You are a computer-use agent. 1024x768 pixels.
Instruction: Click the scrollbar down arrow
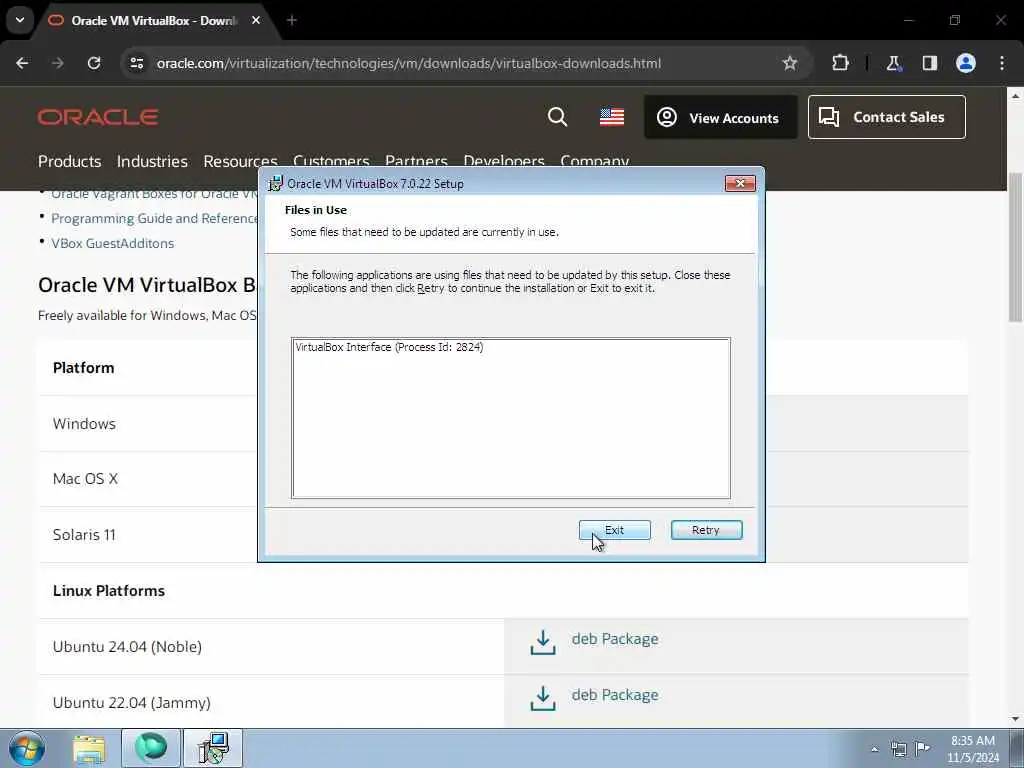point(1015,719)
